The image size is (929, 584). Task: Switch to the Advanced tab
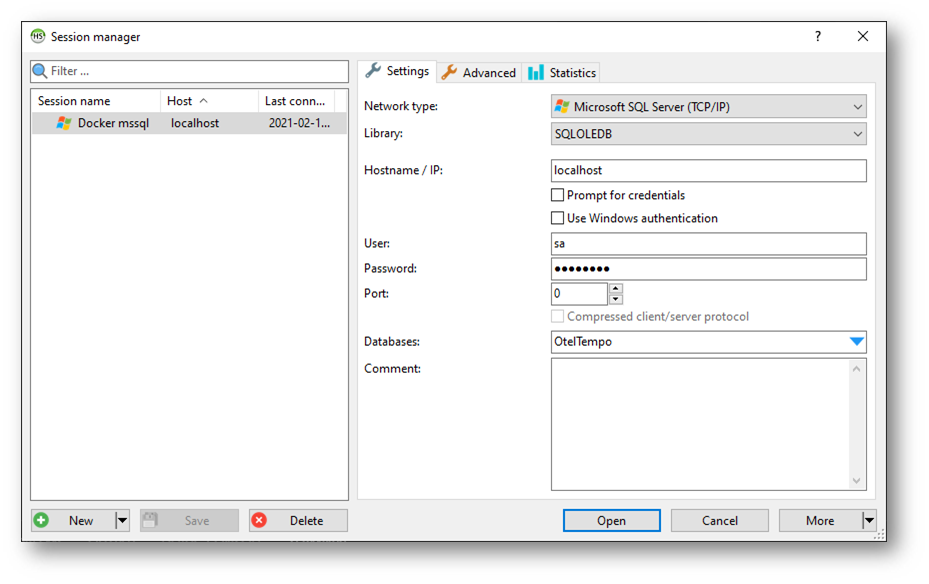point(479,72)
